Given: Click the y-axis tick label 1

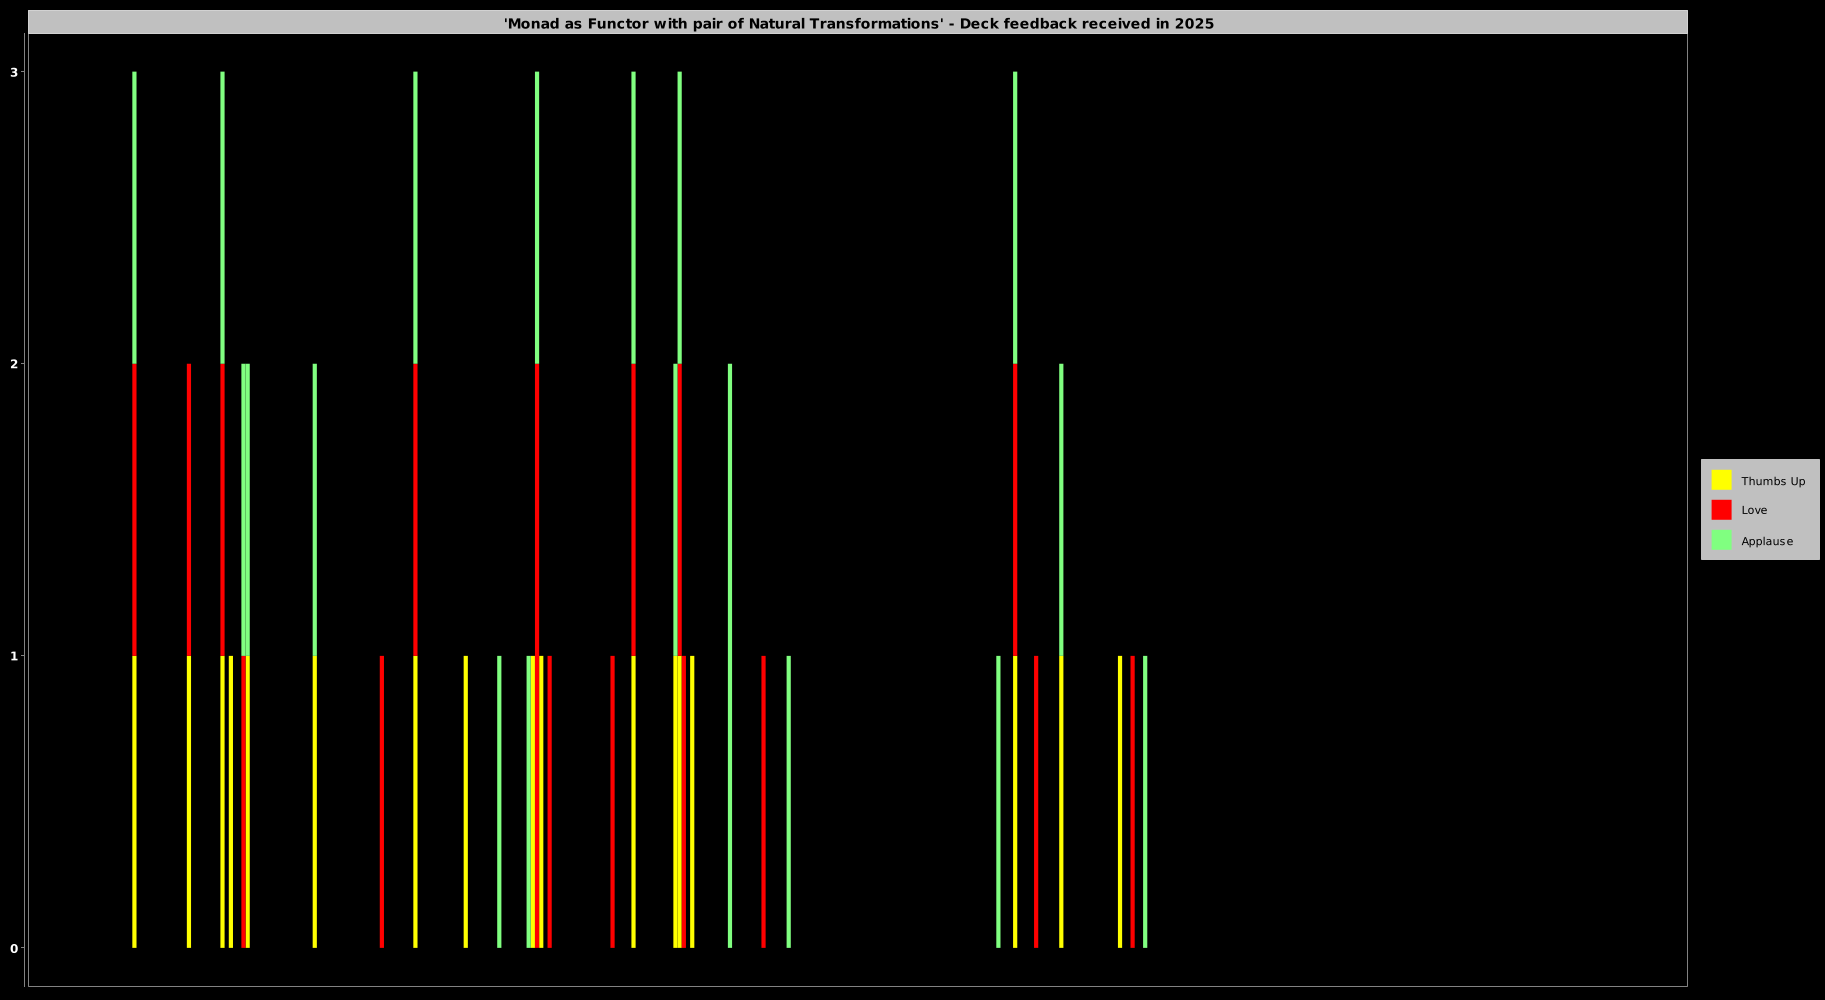Looking at the screenshot, I should click(x=14, y=656).
